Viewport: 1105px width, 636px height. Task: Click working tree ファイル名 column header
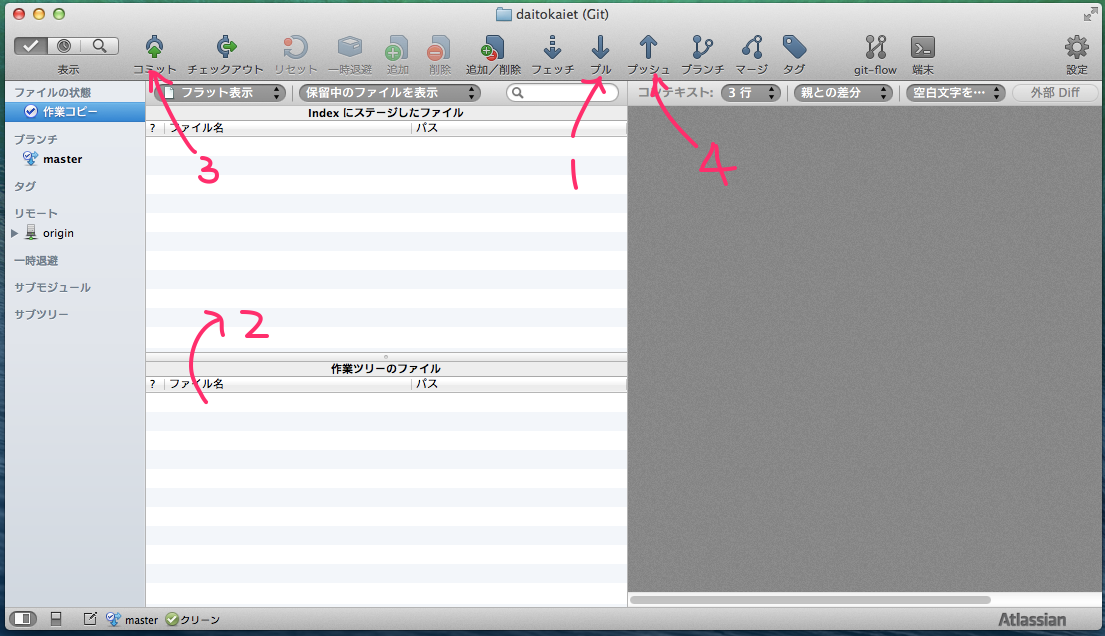[x=288, y=384]
